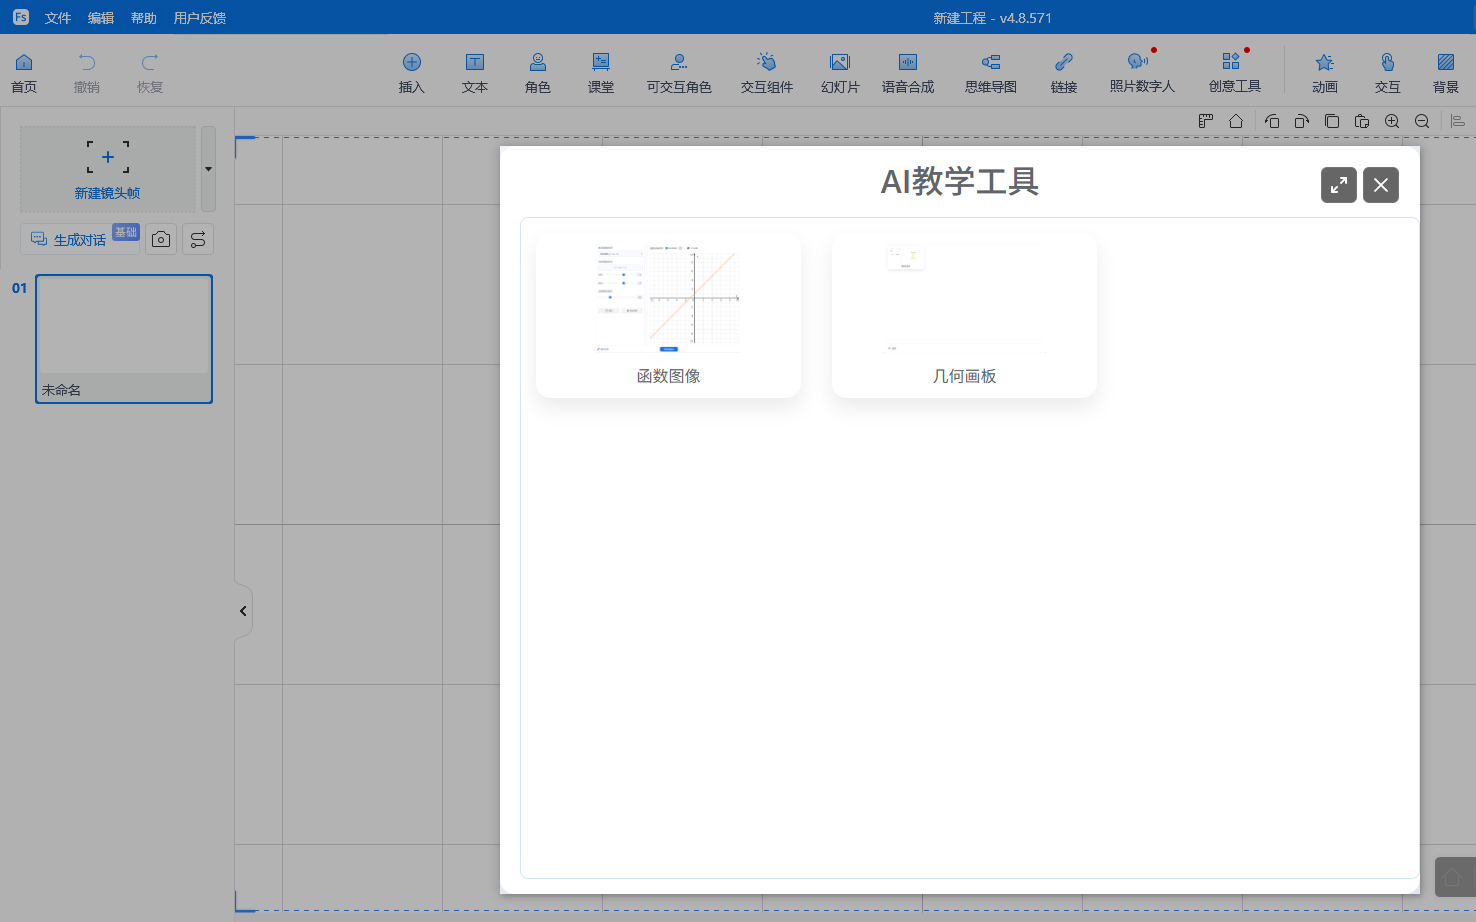Viewport: 1476px width, 922px height.
Task: Expand the 新建镜头帧 dropdown arrow
Action: click(208, 169)
